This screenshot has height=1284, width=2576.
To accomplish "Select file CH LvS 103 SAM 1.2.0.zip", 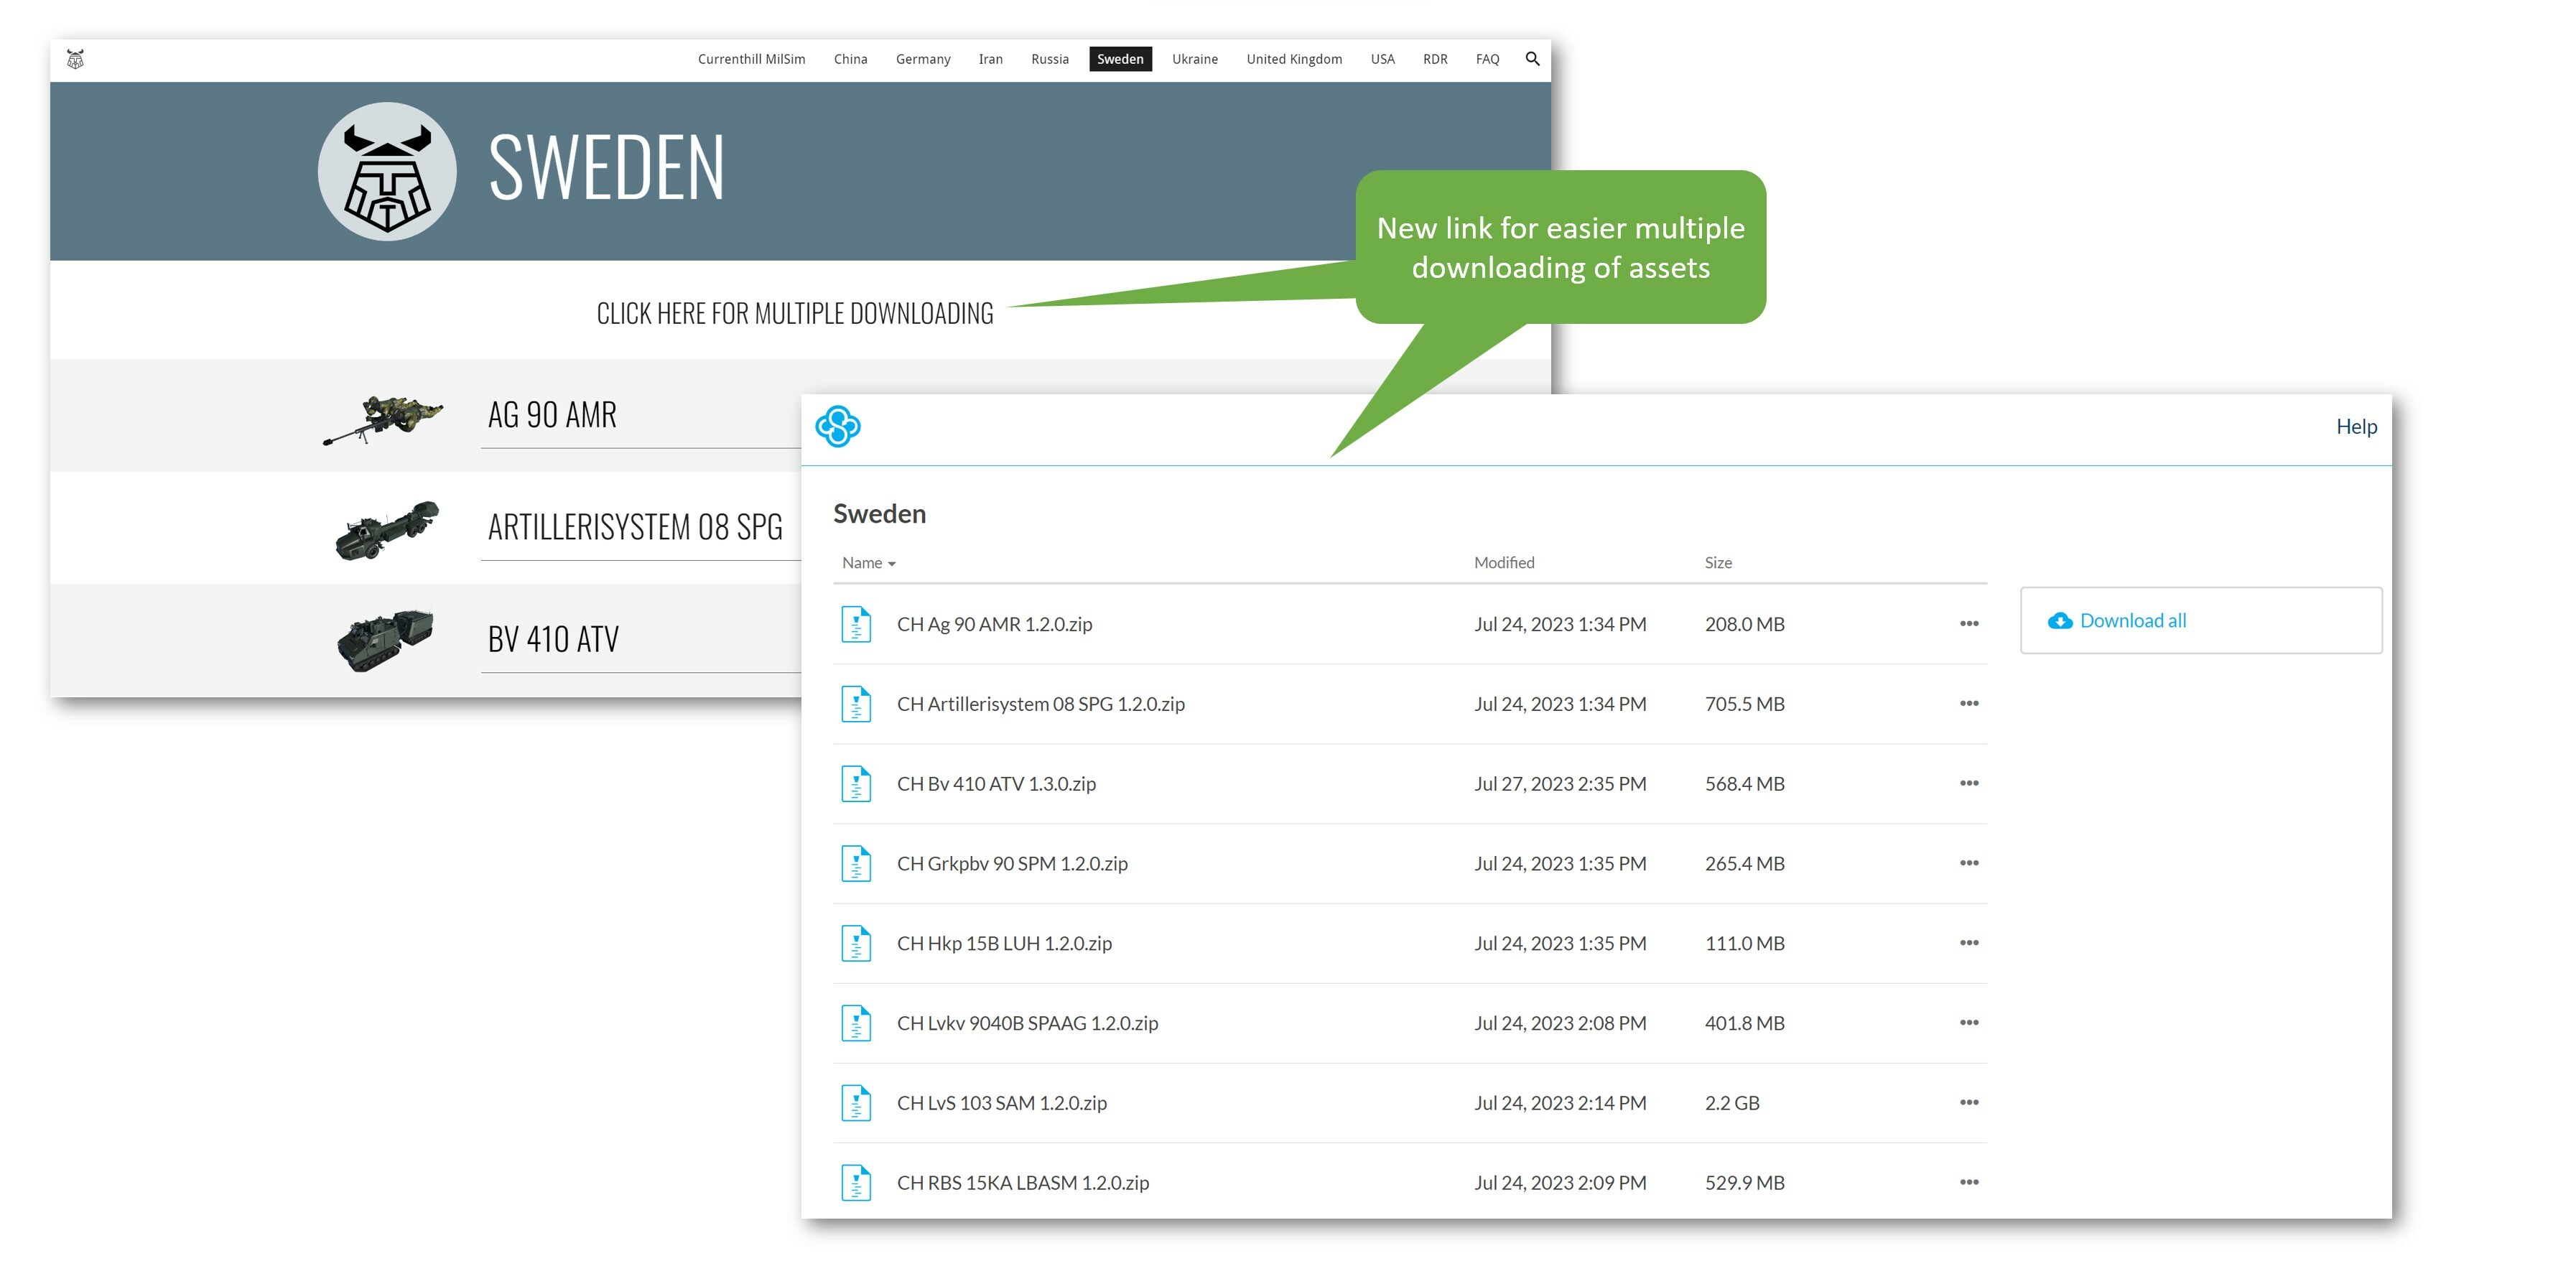I will pos(1001,1103).
